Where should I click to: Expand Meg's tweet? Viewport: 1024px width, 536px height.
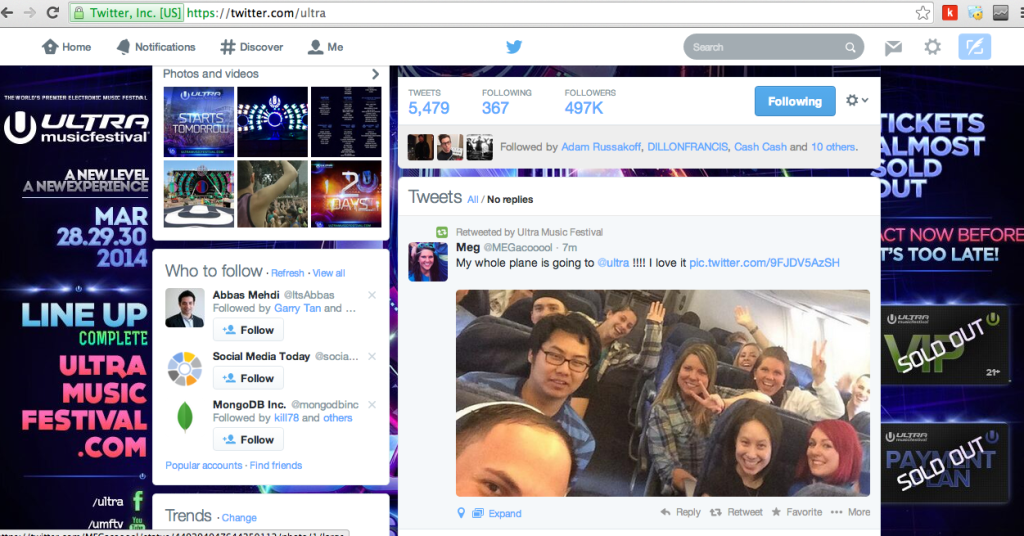(497, 514)
